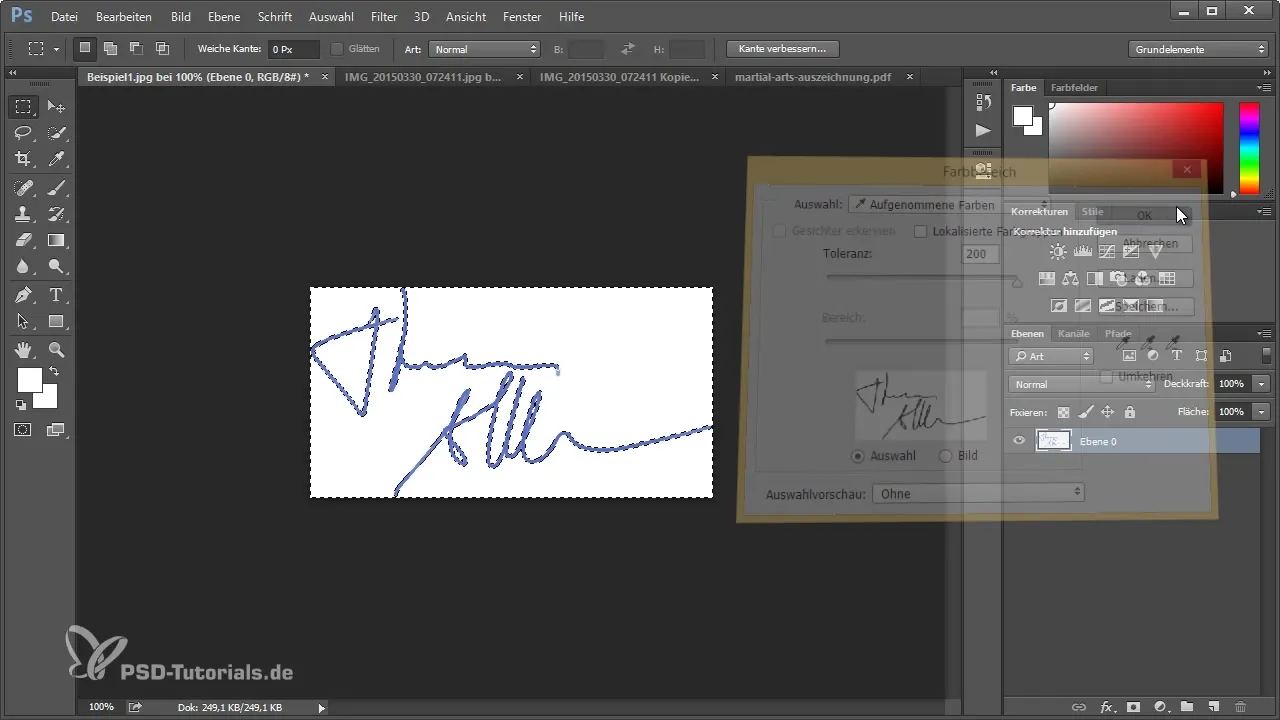Select the Pen tool
The height and width of the screenshot is (720, 1280).
tap(24, 295)
